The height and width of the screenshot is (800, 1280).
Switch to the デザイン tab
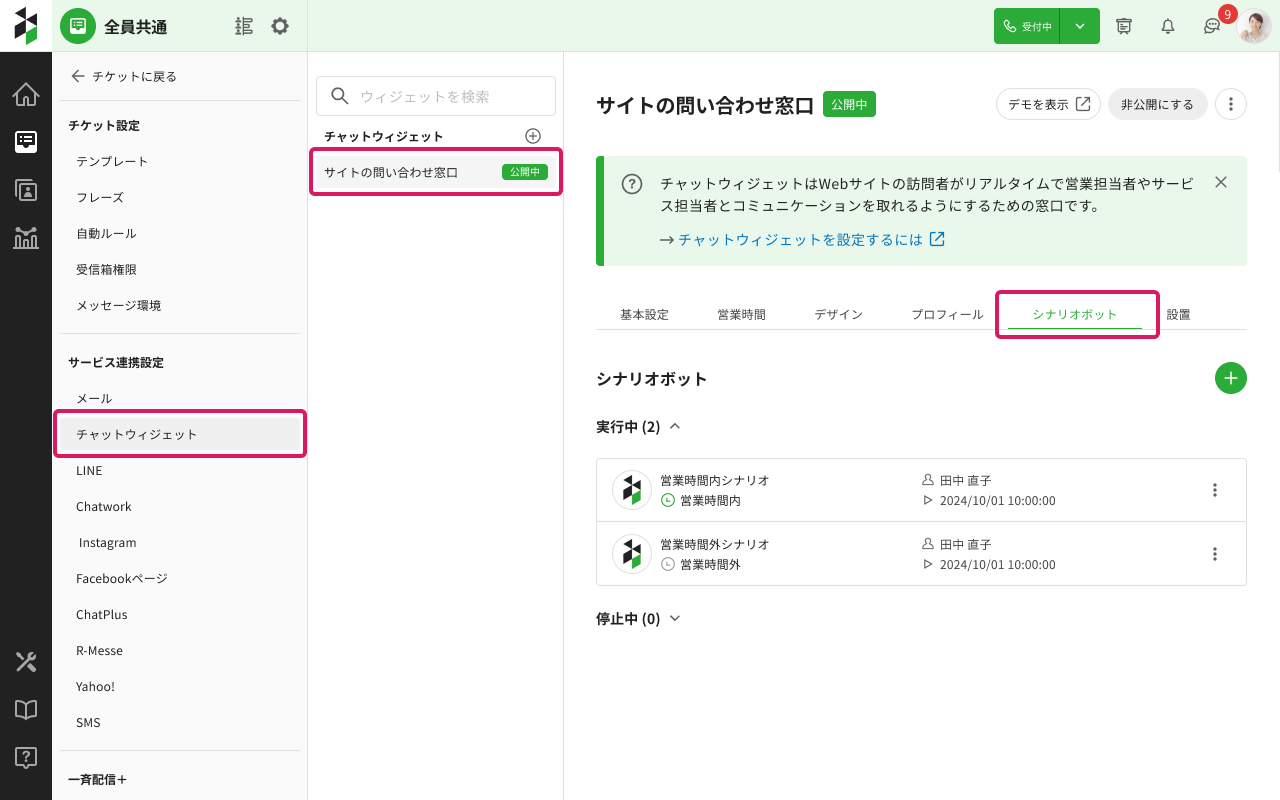[x=838, y=314]
